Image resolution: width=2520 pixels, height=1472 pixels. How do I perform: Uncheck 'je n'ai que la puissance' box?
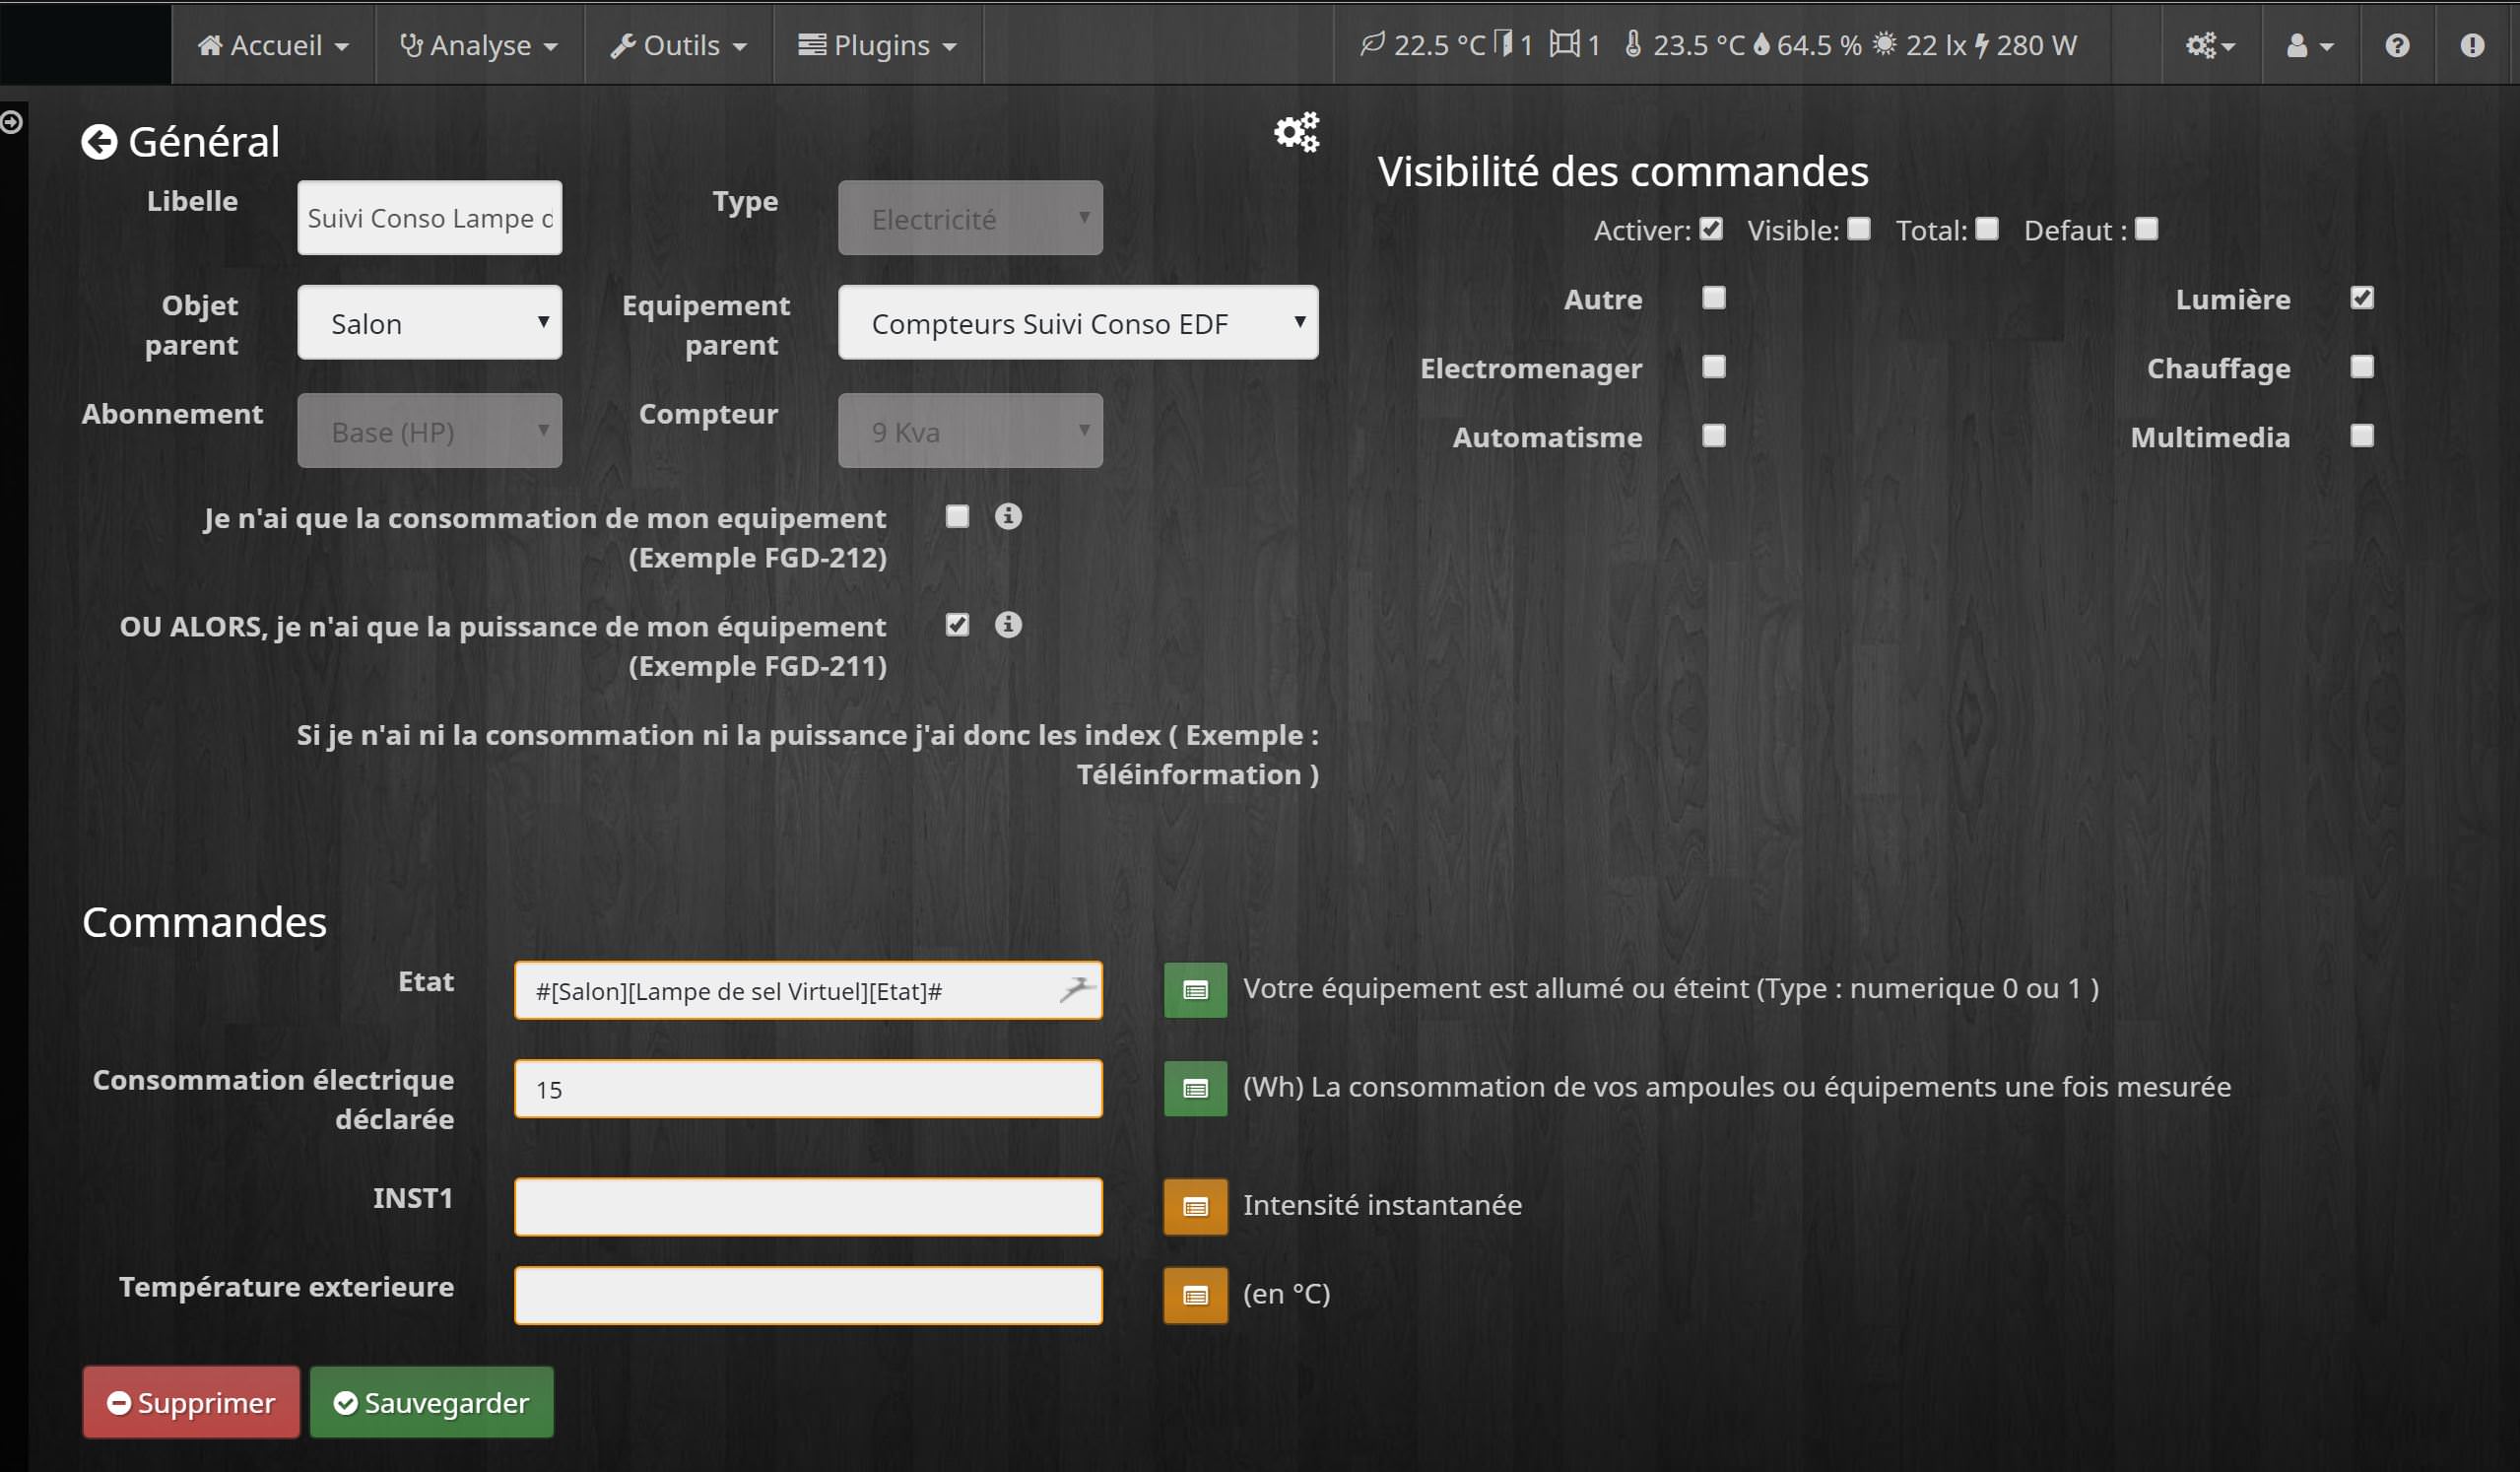957,625
